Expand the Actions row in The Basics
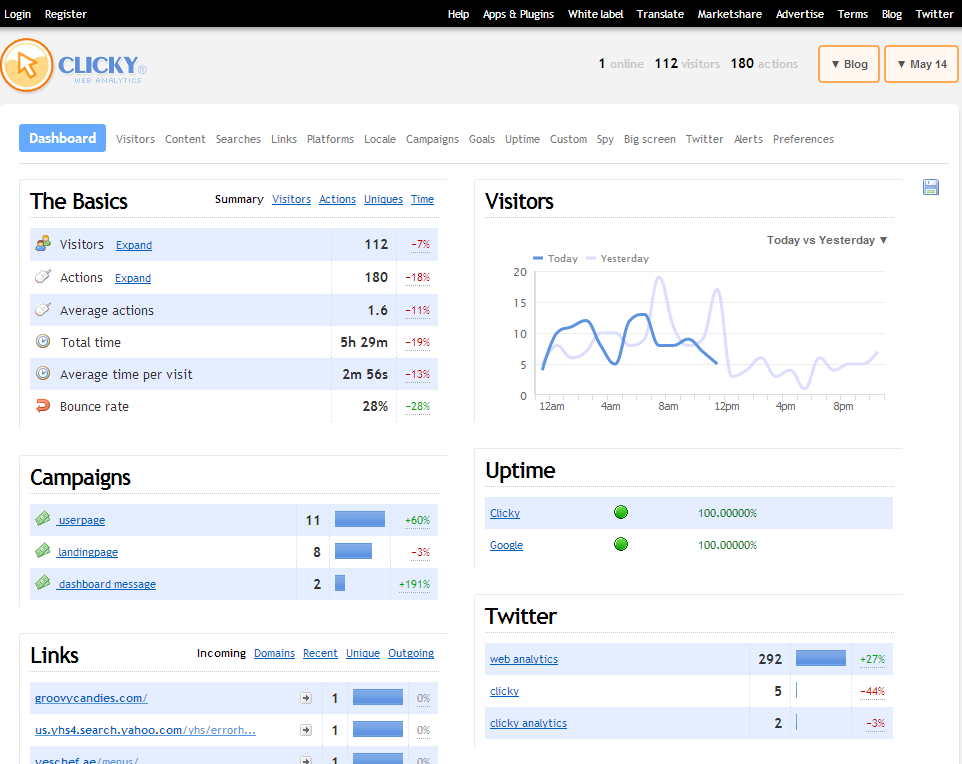Screen dimensions: 962x764 click(x=133, y=278)
